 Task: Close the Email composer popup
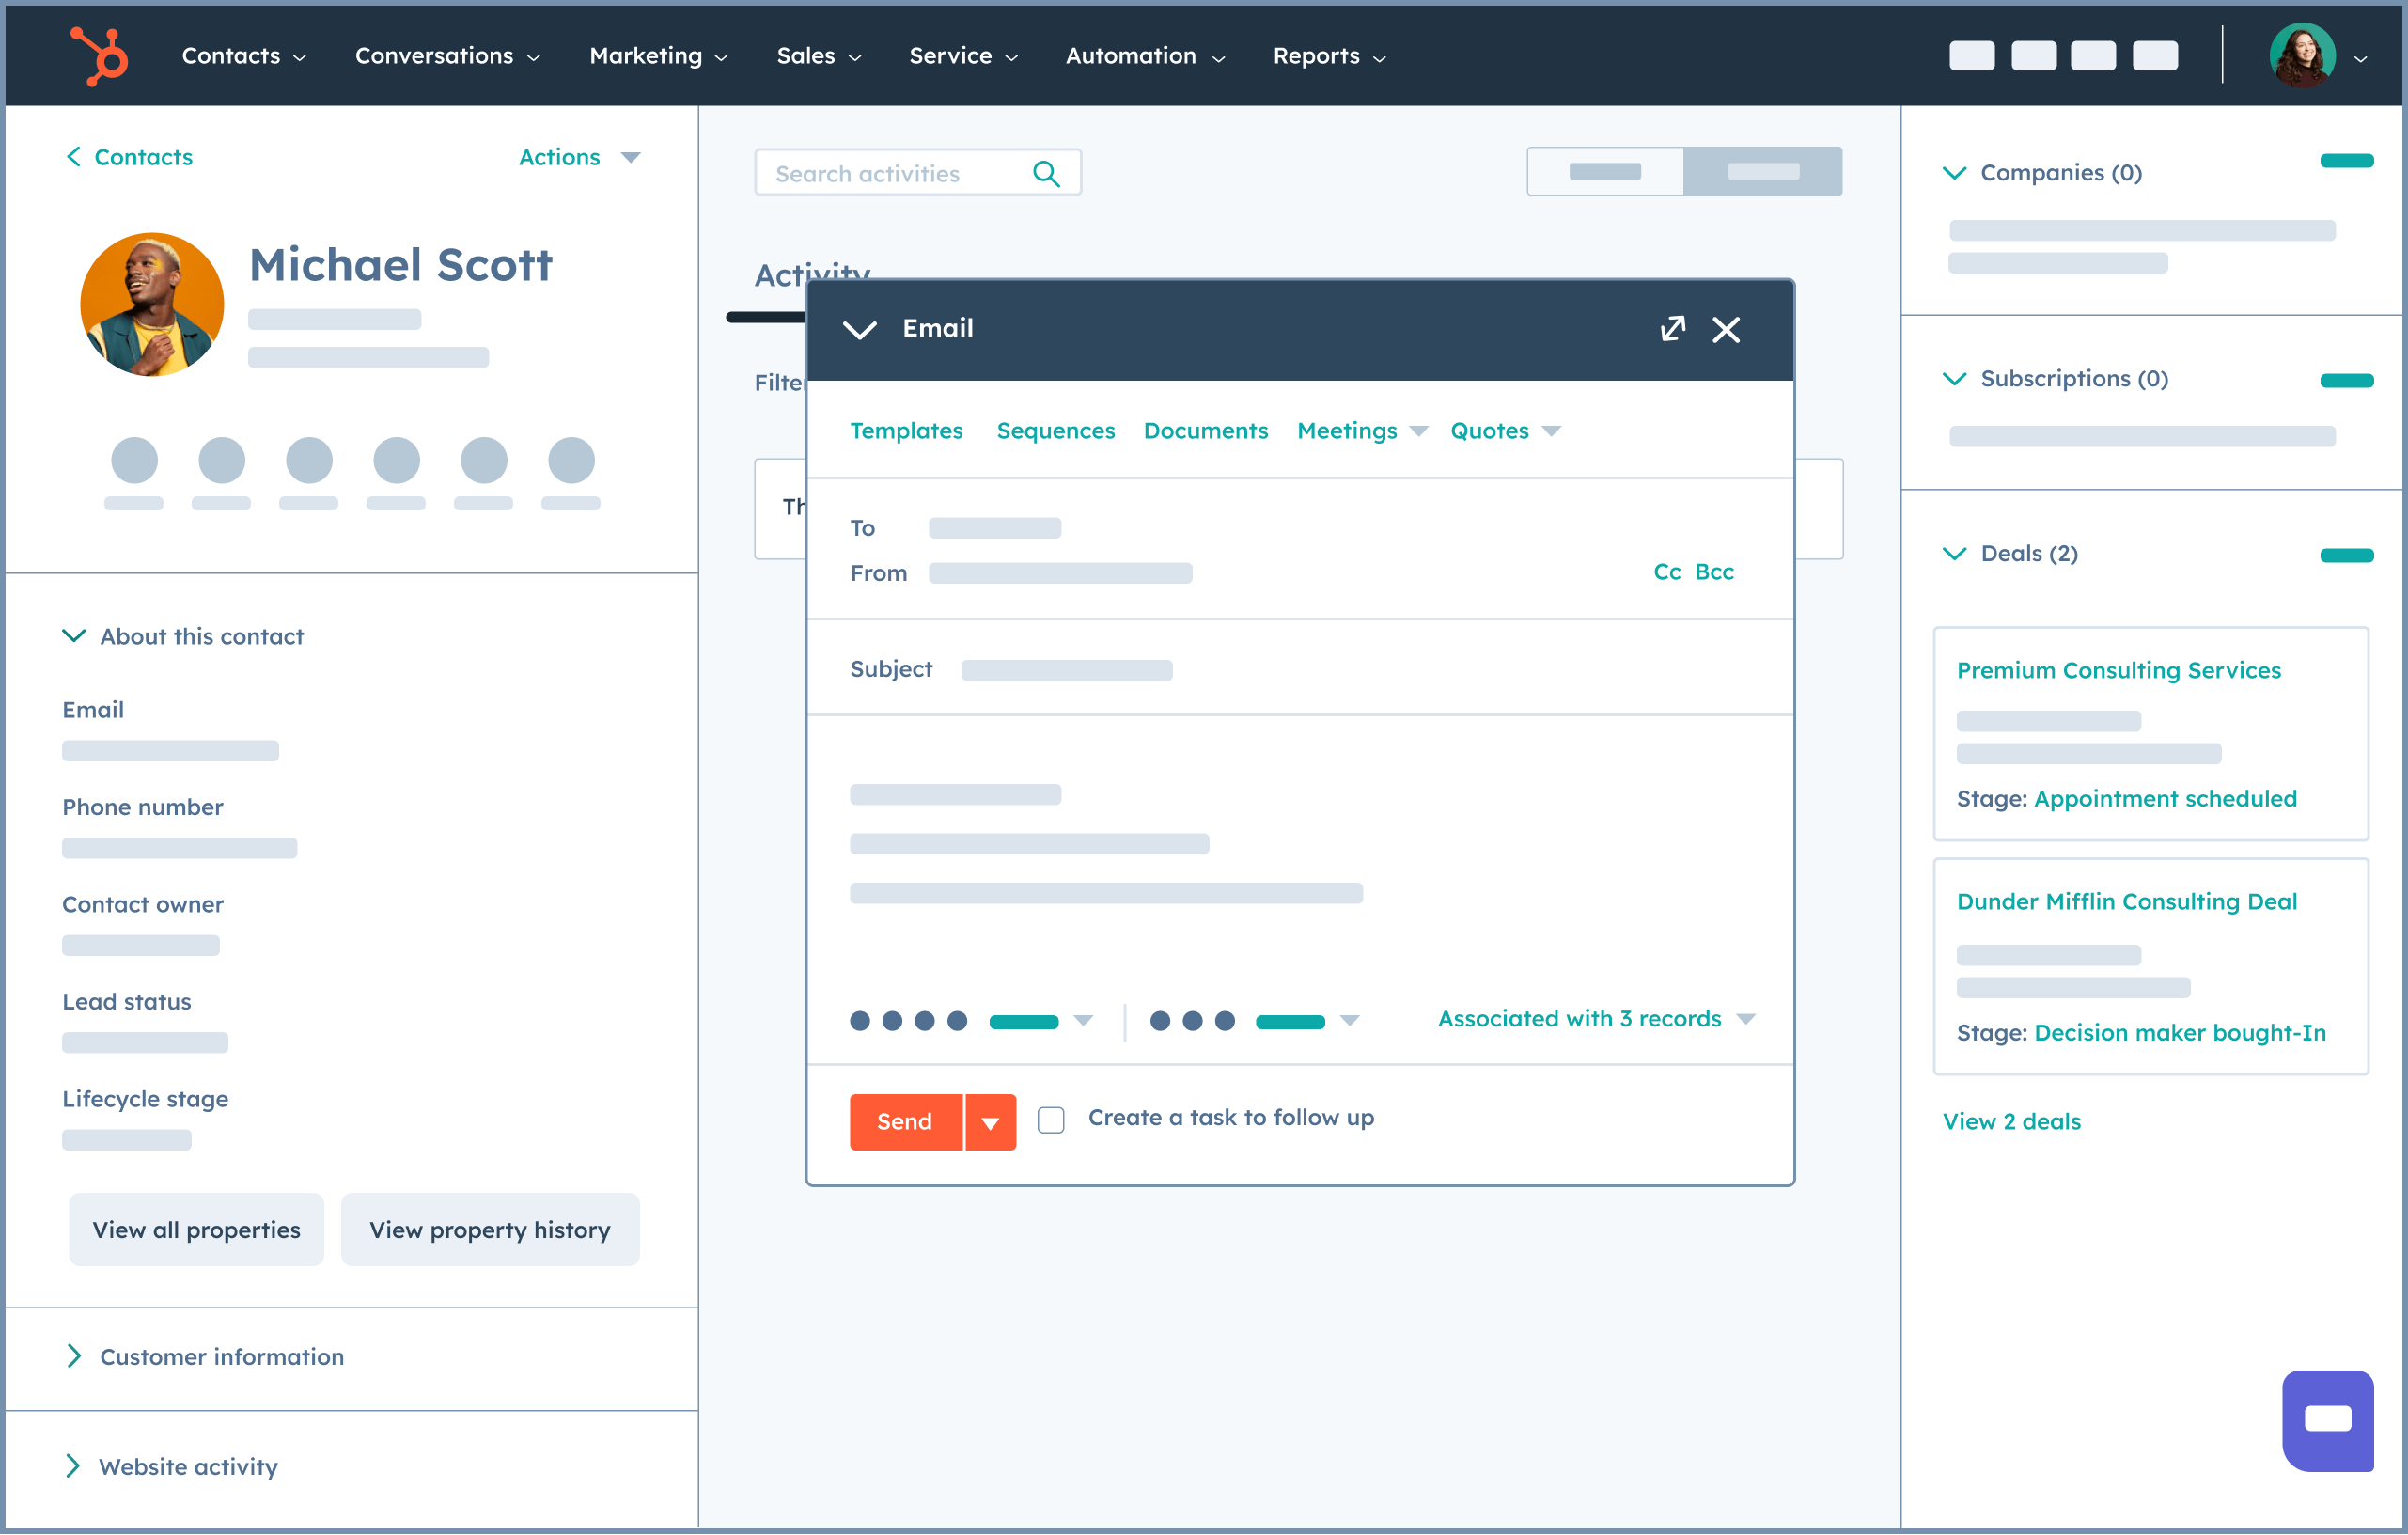(1726, 329)
